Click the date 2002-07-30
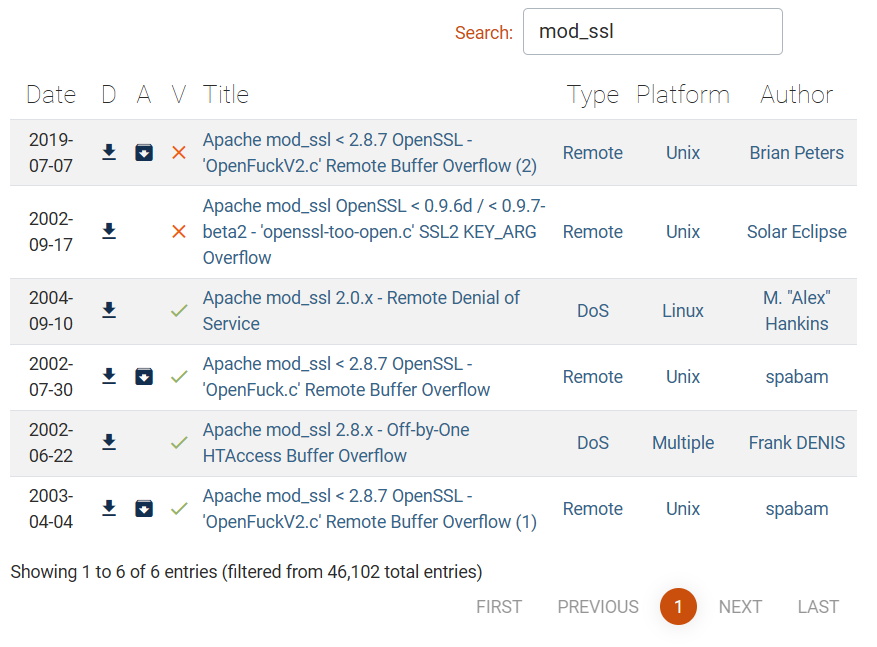877x647 pixels. click(x=51, y=376)
